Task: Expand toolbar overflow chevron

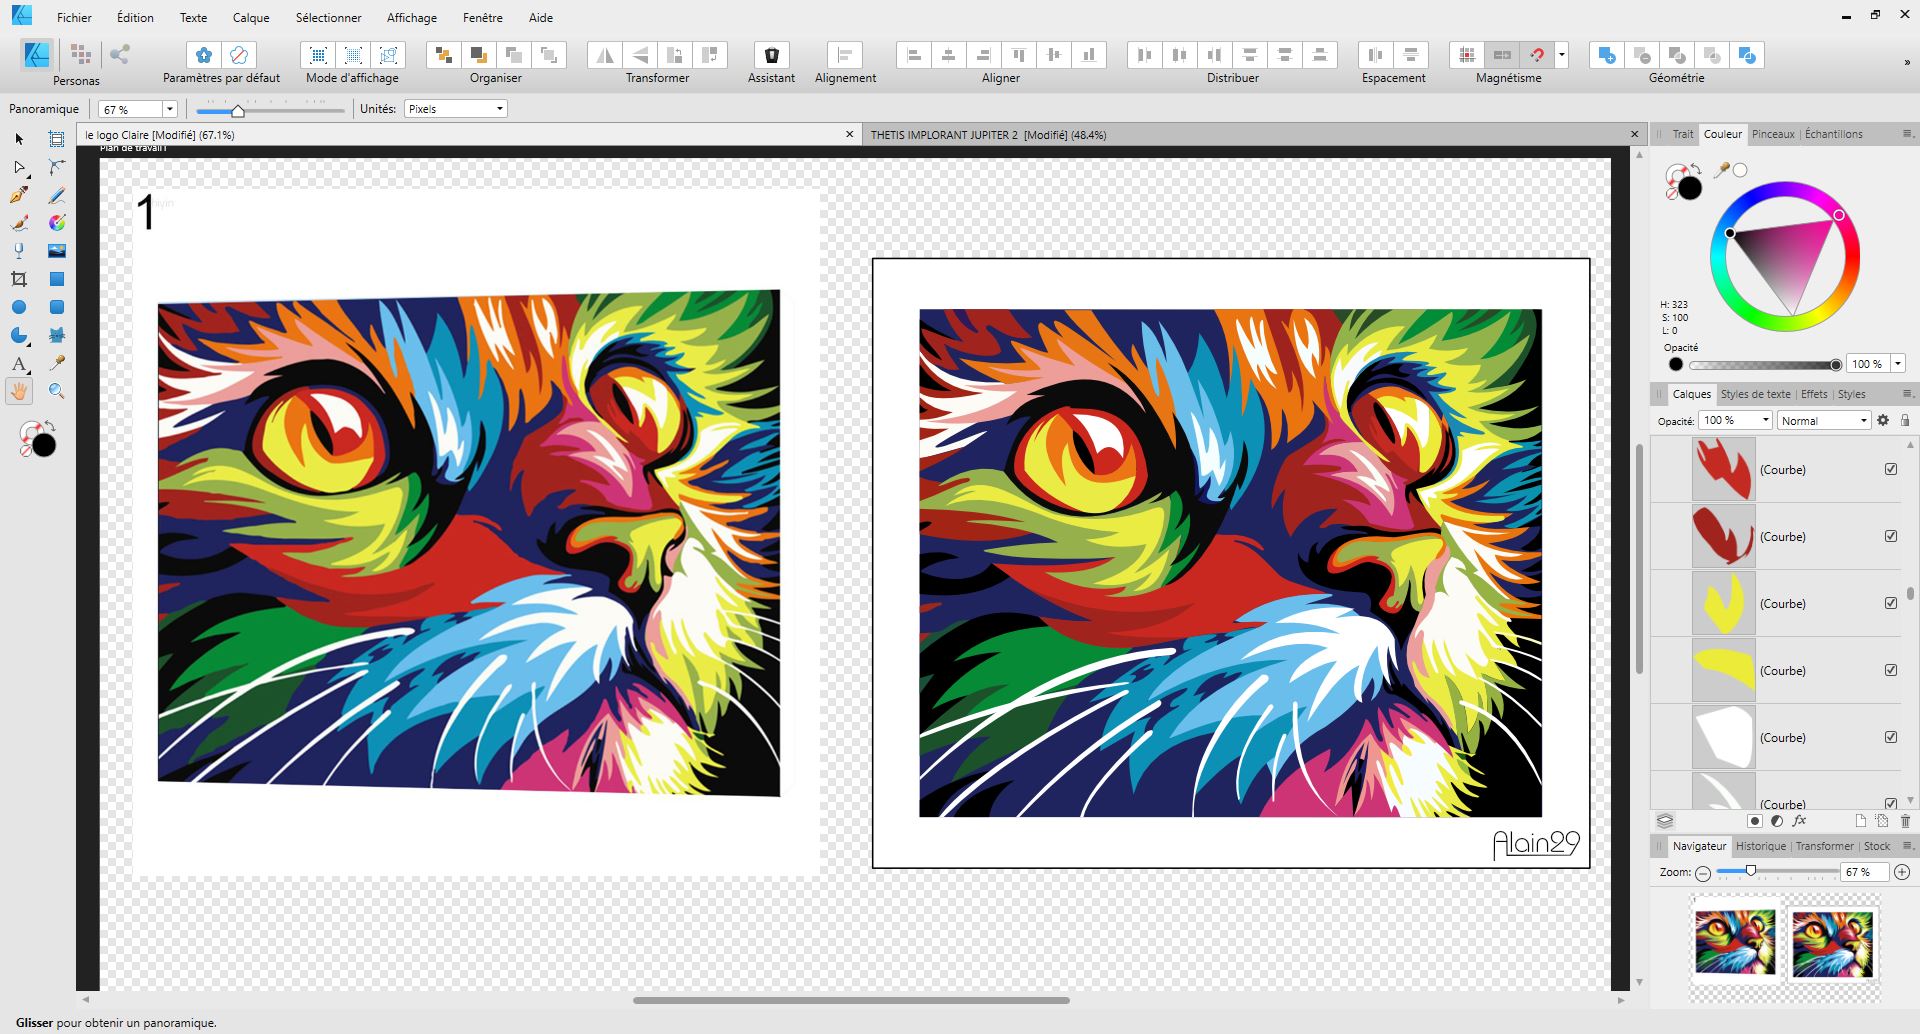Action: pos(1906,62)
